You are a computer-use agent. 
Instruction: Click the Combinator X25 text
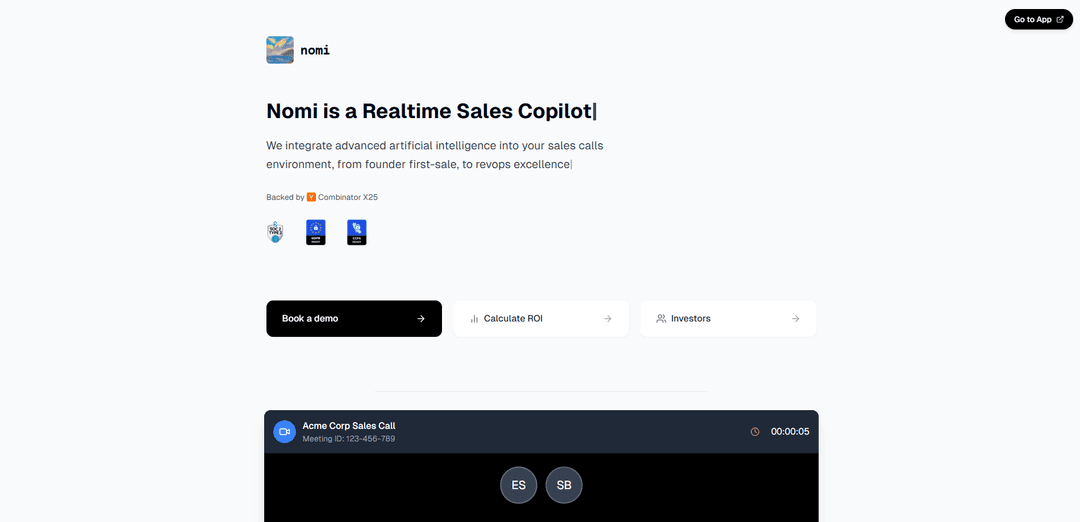(348, 197)
